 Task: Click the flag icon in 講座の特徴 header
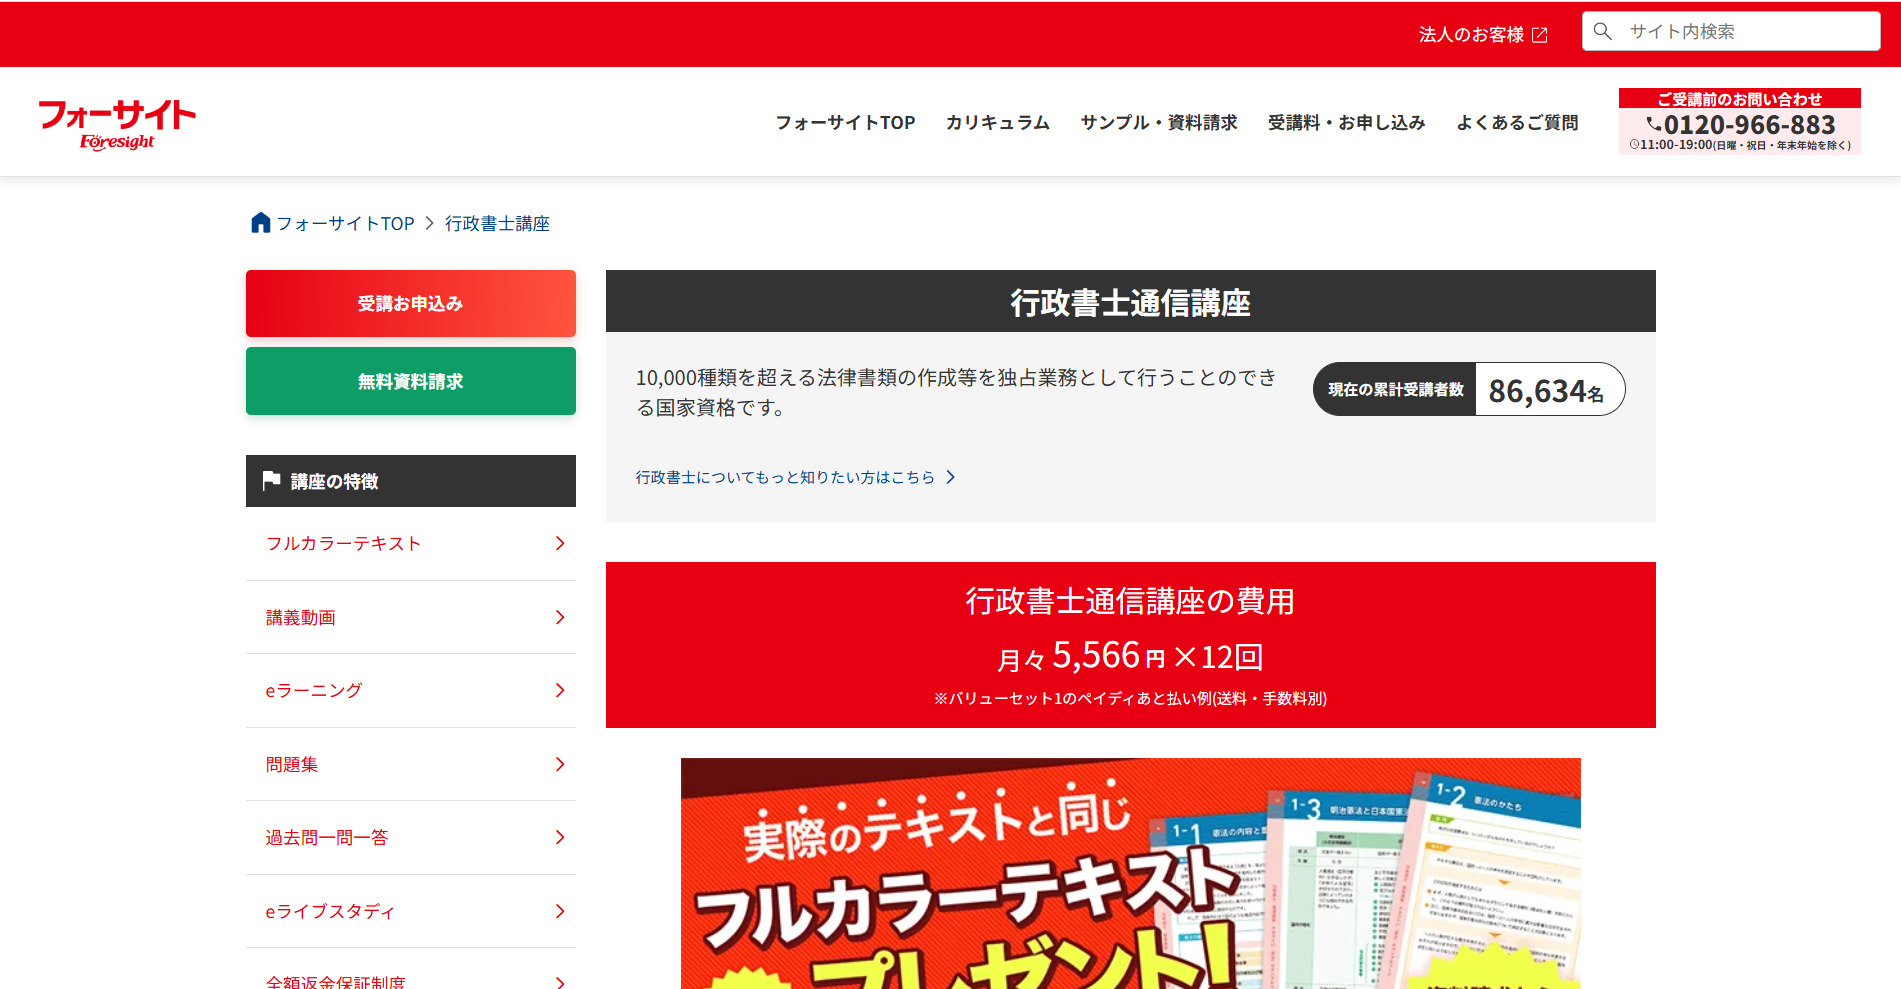(271, 481)
